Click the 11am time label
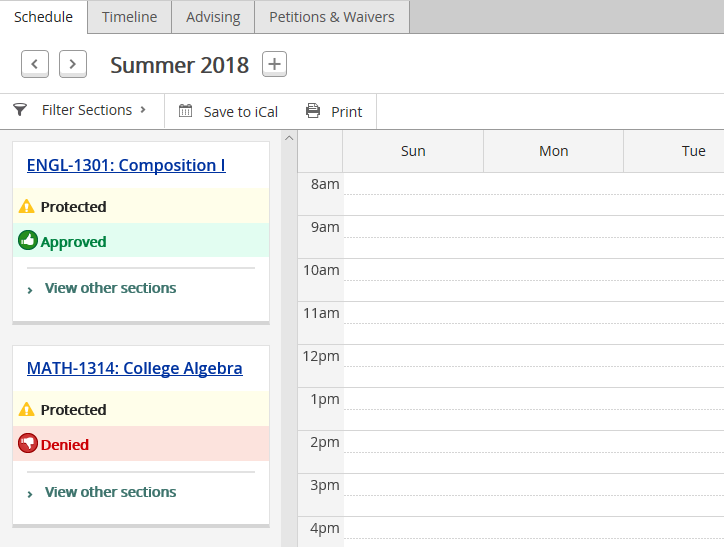This screenshot has width=724, height=547. click(321, 313)
